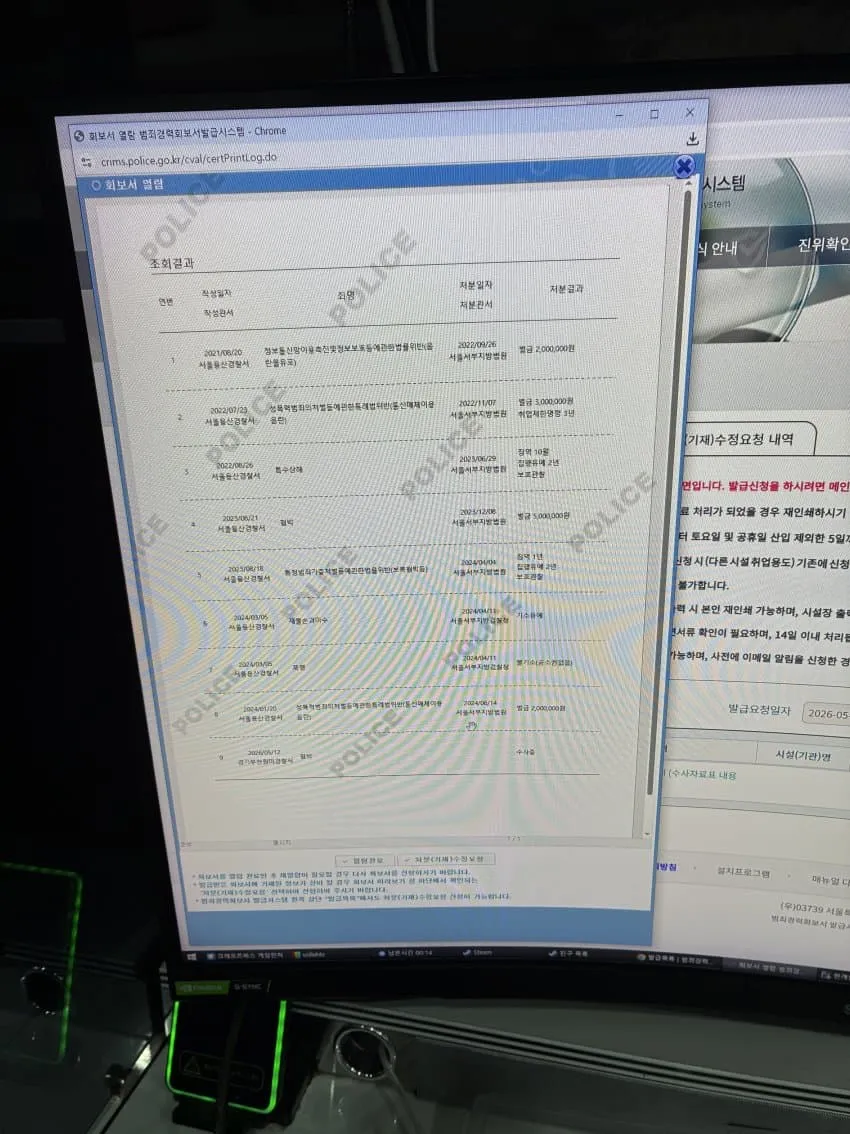Screen dimensions: 850x1134
Task: Close the 회보서 열람 popup with the blue X
Action: (x=684, y=168)
